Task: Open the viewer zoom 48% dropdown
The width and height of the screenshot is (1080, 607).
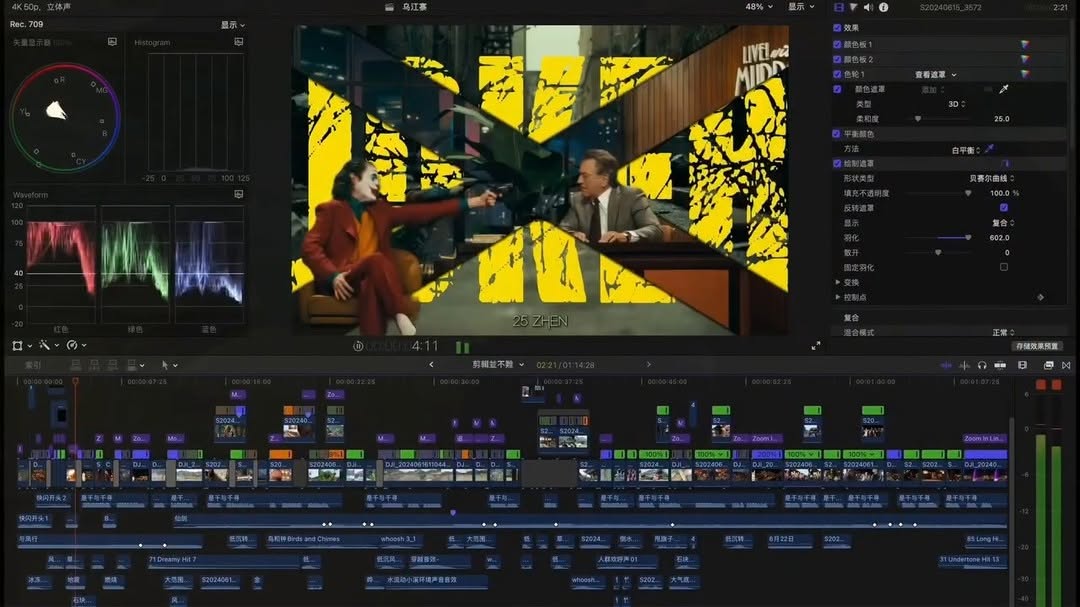Action: pyautogui.click(x=759, y=7)
